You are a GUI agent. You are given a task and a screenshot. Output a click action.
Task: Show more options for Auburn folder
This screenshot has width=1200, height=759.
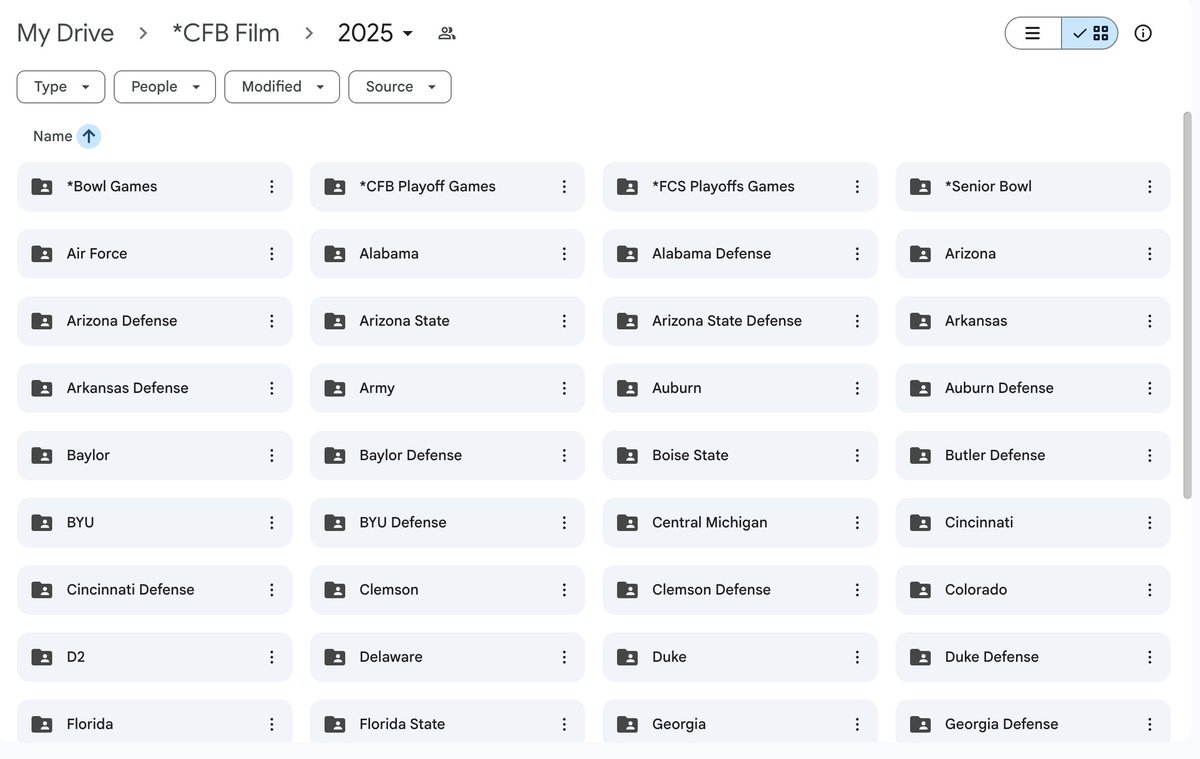coord(857,388)
